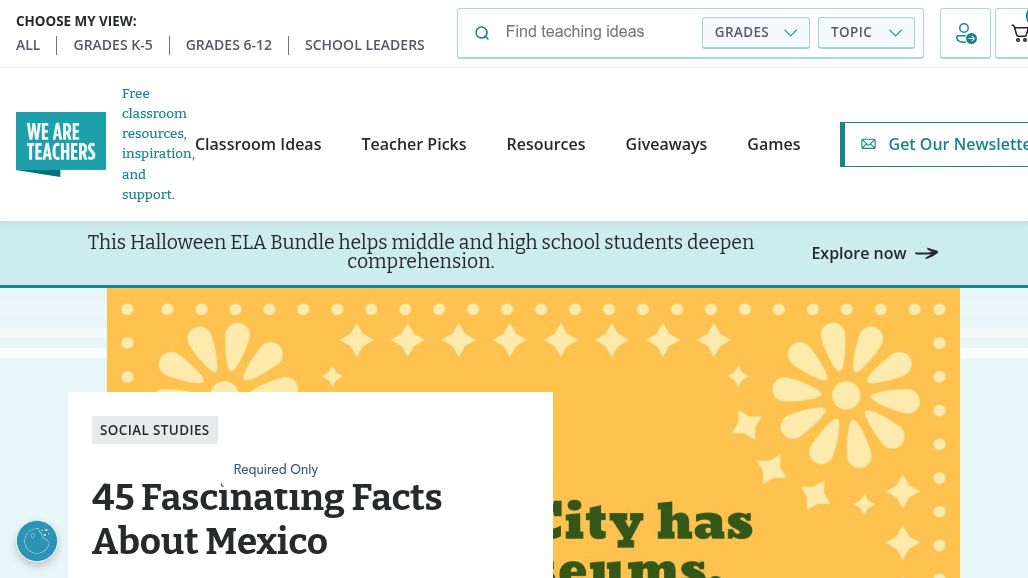
Task: Click the Explore now link
Action: (875, 253)
